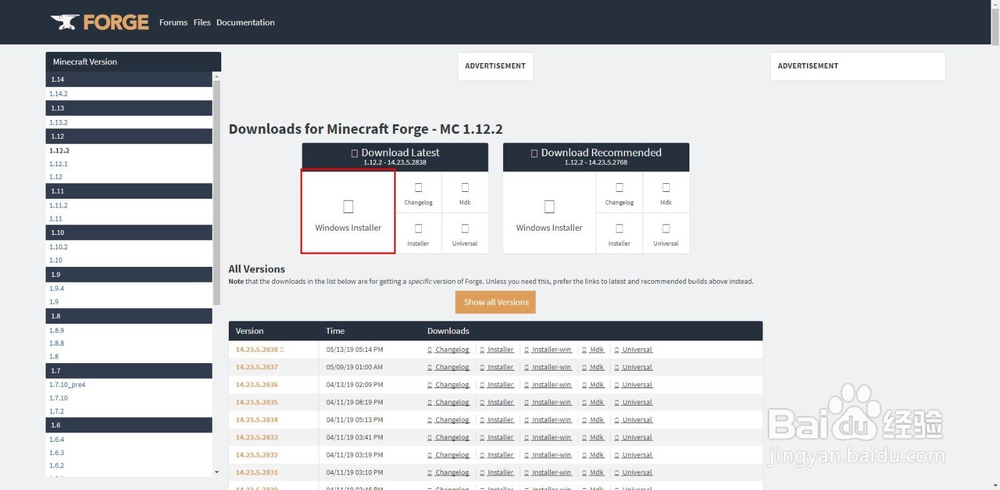Expand the 1.7 version group
The width and height of the screenshot is (1000, 490).
pyautogui.click(x=129, y=371)
